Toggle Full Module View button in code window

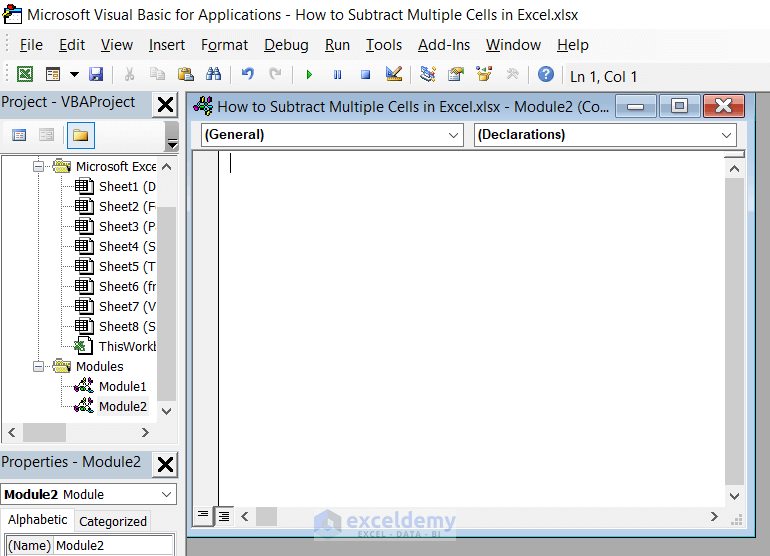click(x=224, y=516)
